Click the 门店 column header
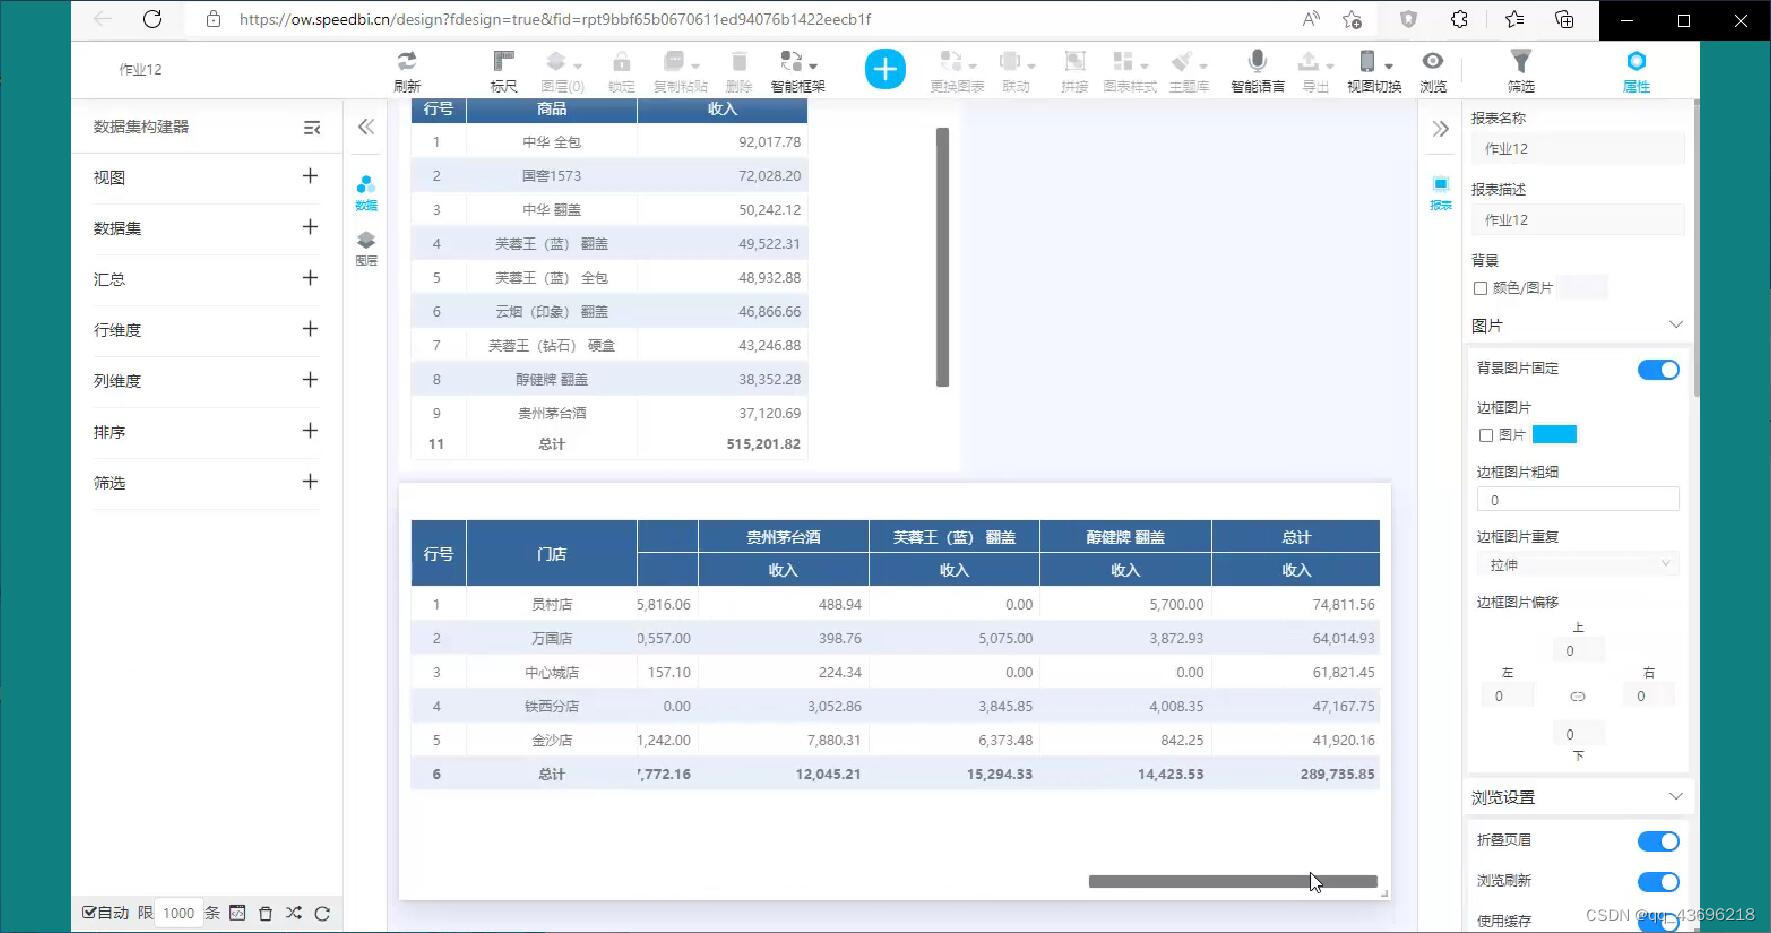Viewport: 1771px width, 933px height. pyautogui.click(x=552, y=553)
